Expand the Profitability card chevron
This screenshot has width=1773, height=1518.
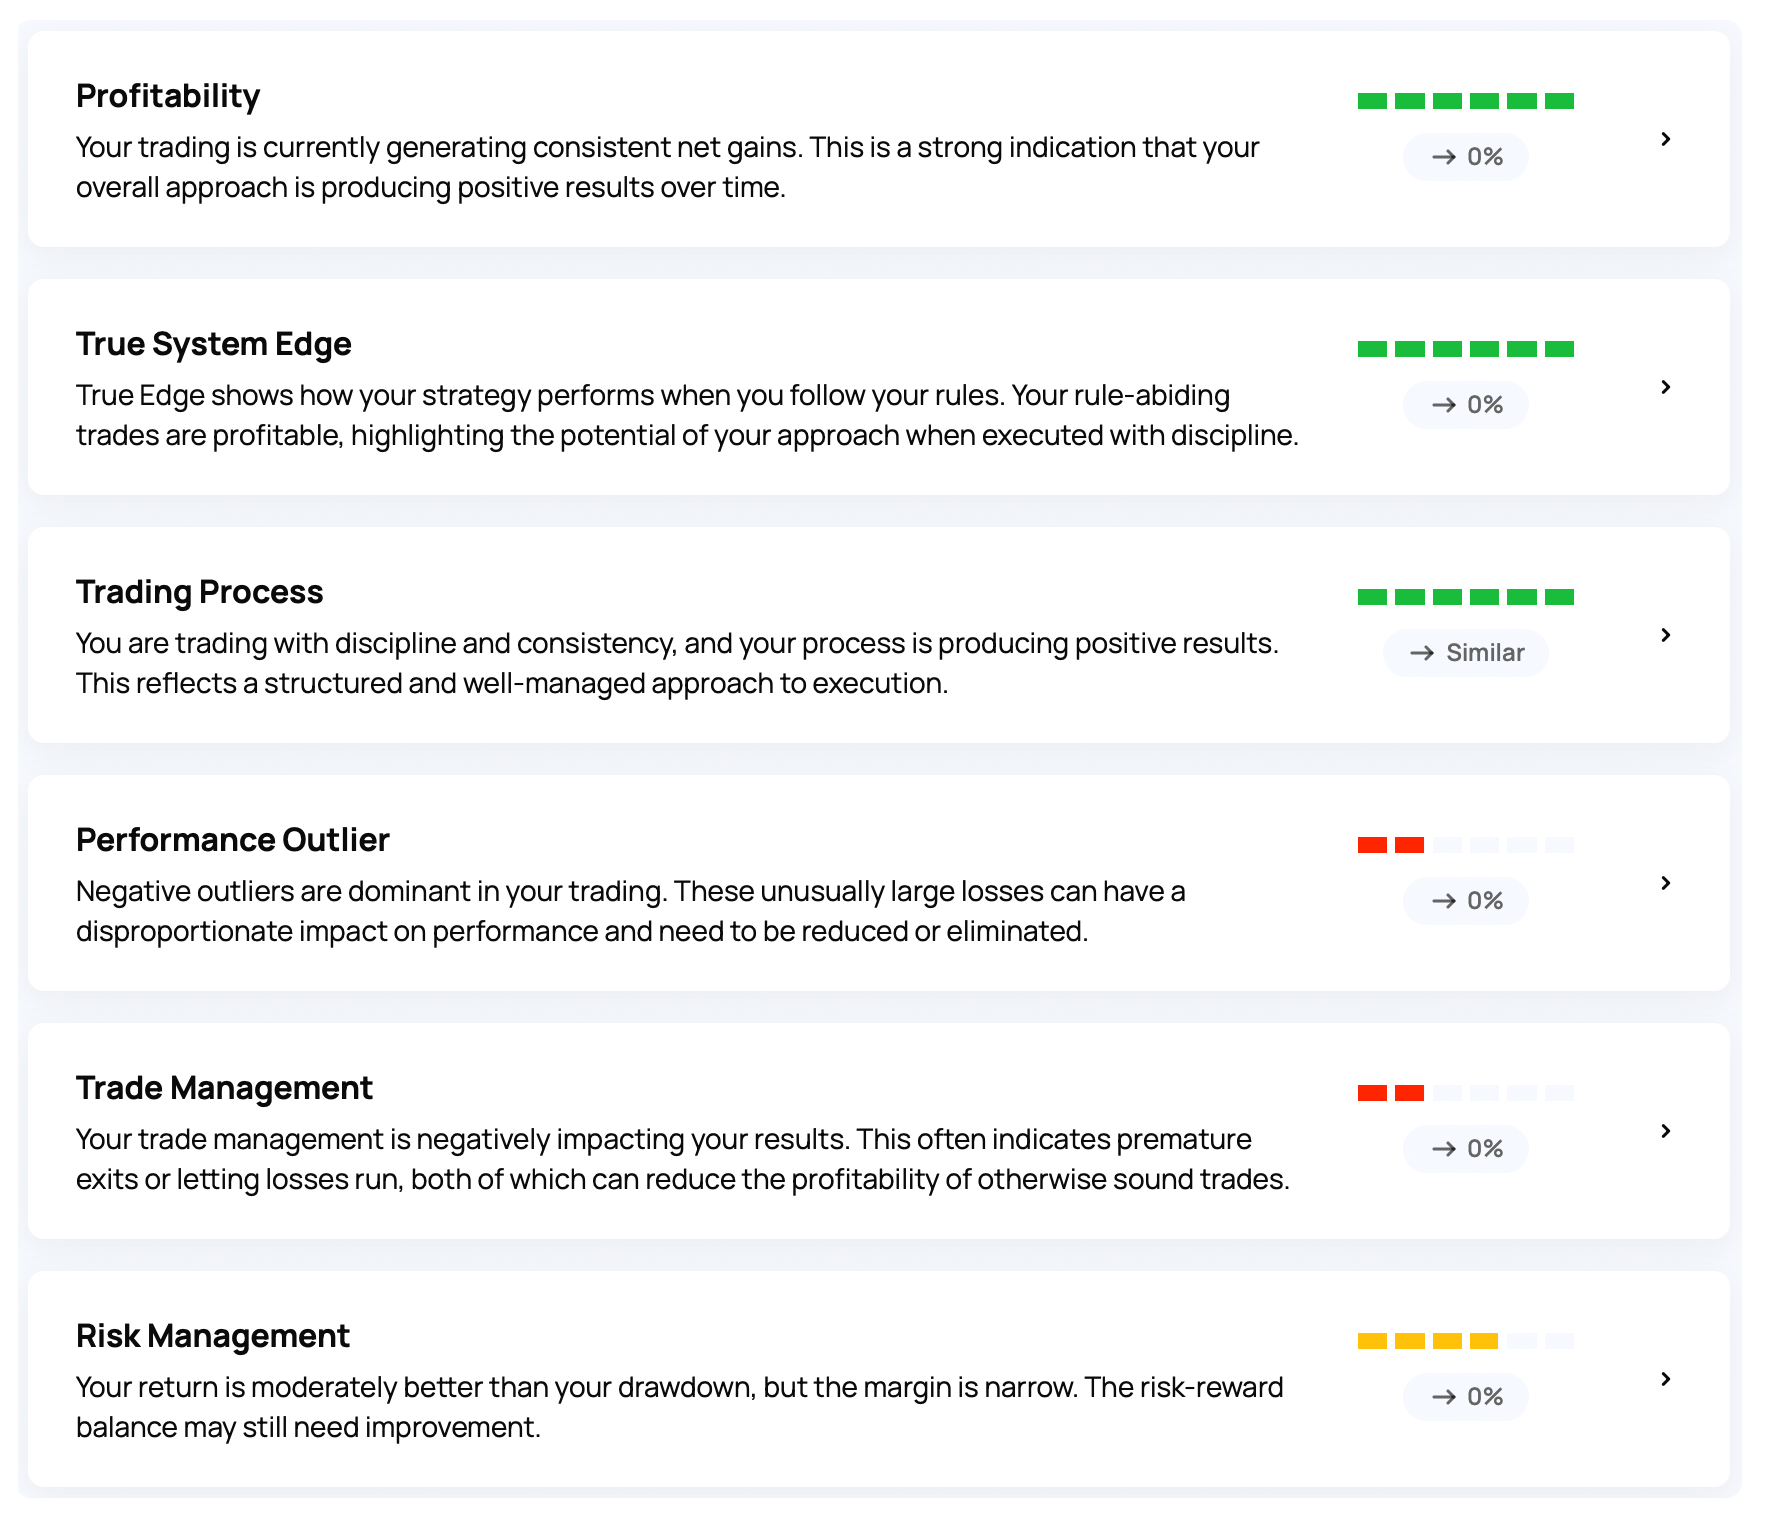pos(1665,139)
